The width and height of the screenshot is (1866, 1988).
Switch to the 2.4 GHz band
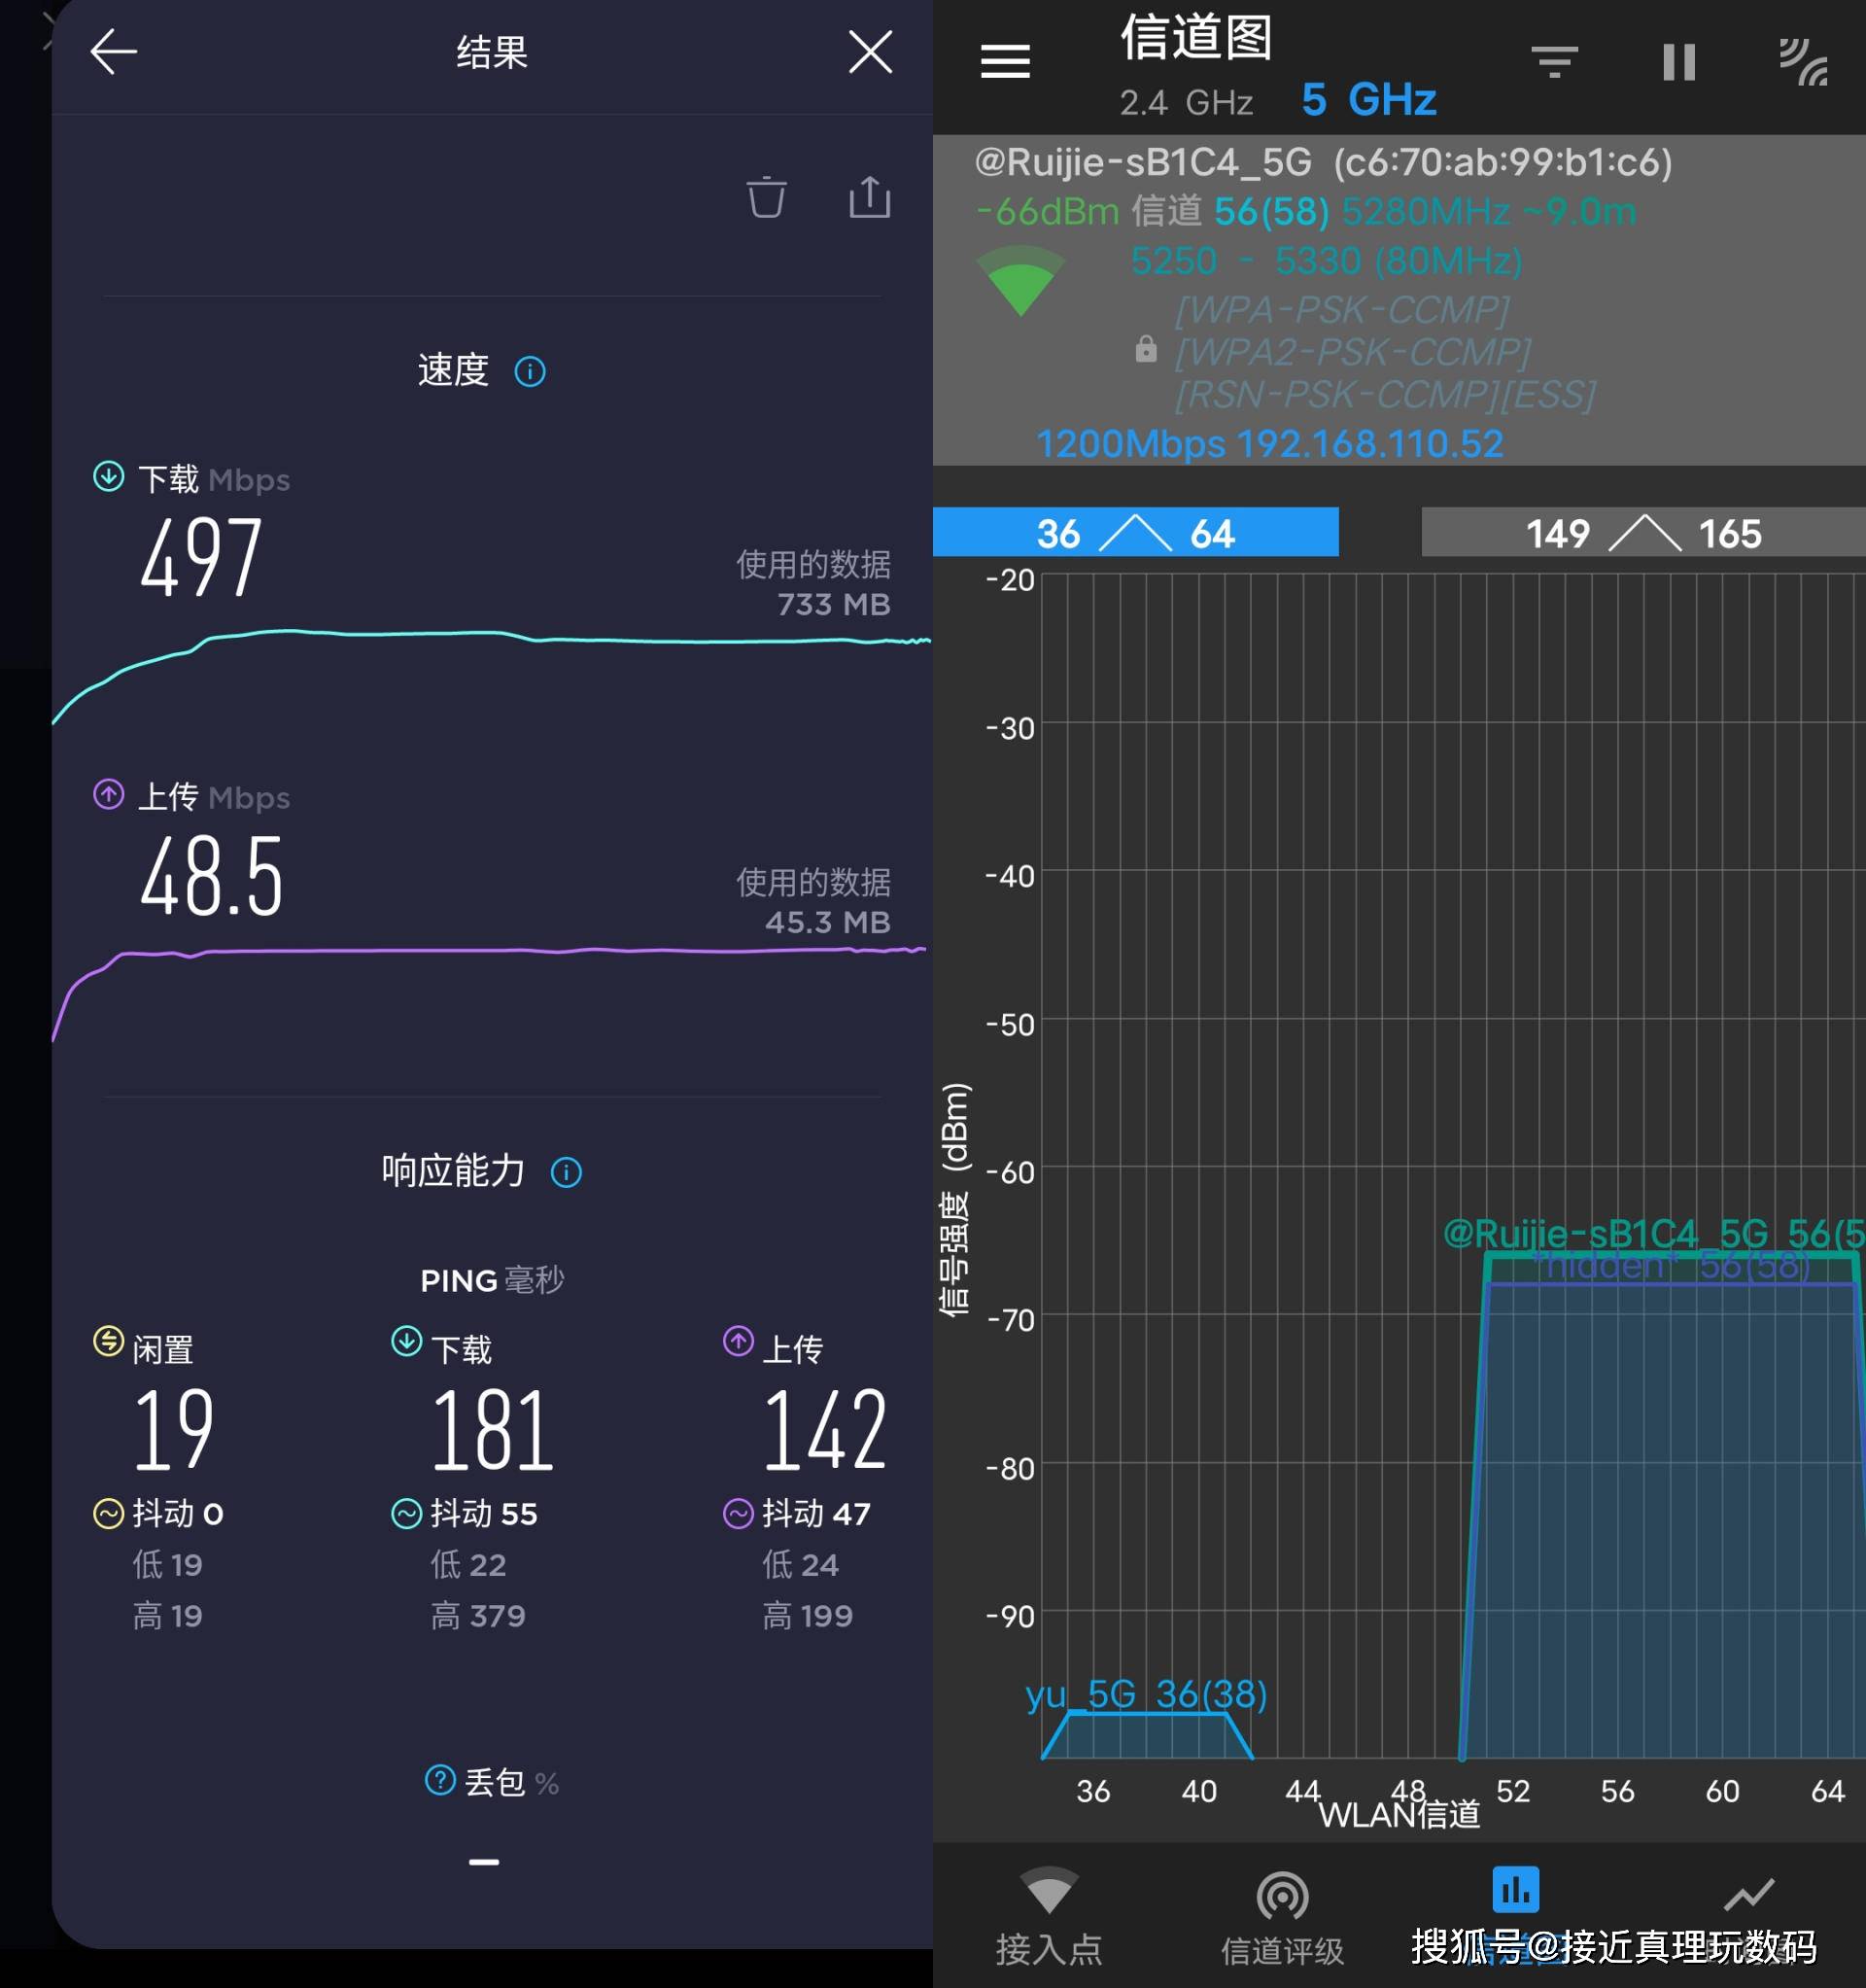(1186, 102)
